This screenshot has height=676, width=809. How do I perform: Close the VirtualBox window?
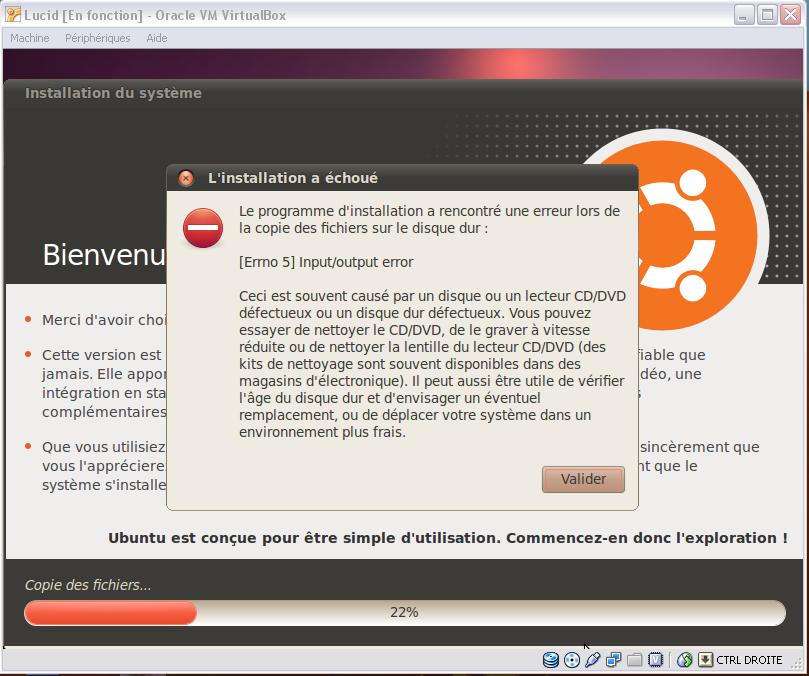point(790,15)
